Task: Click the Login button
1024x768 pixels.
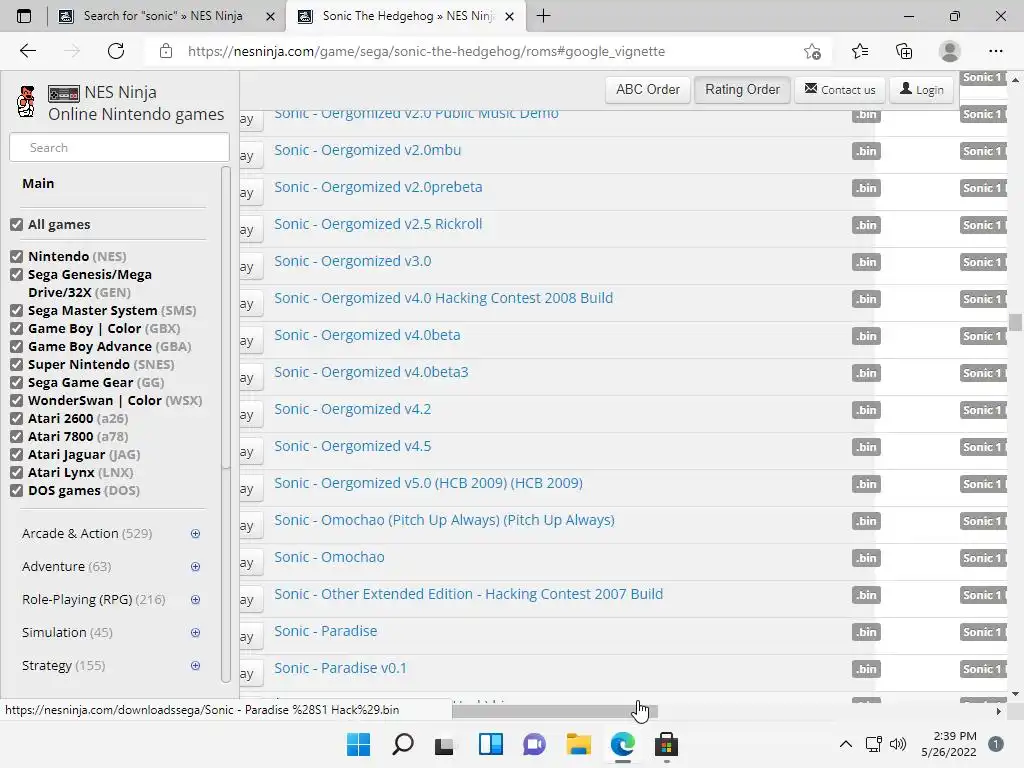Action: point(921,89)
